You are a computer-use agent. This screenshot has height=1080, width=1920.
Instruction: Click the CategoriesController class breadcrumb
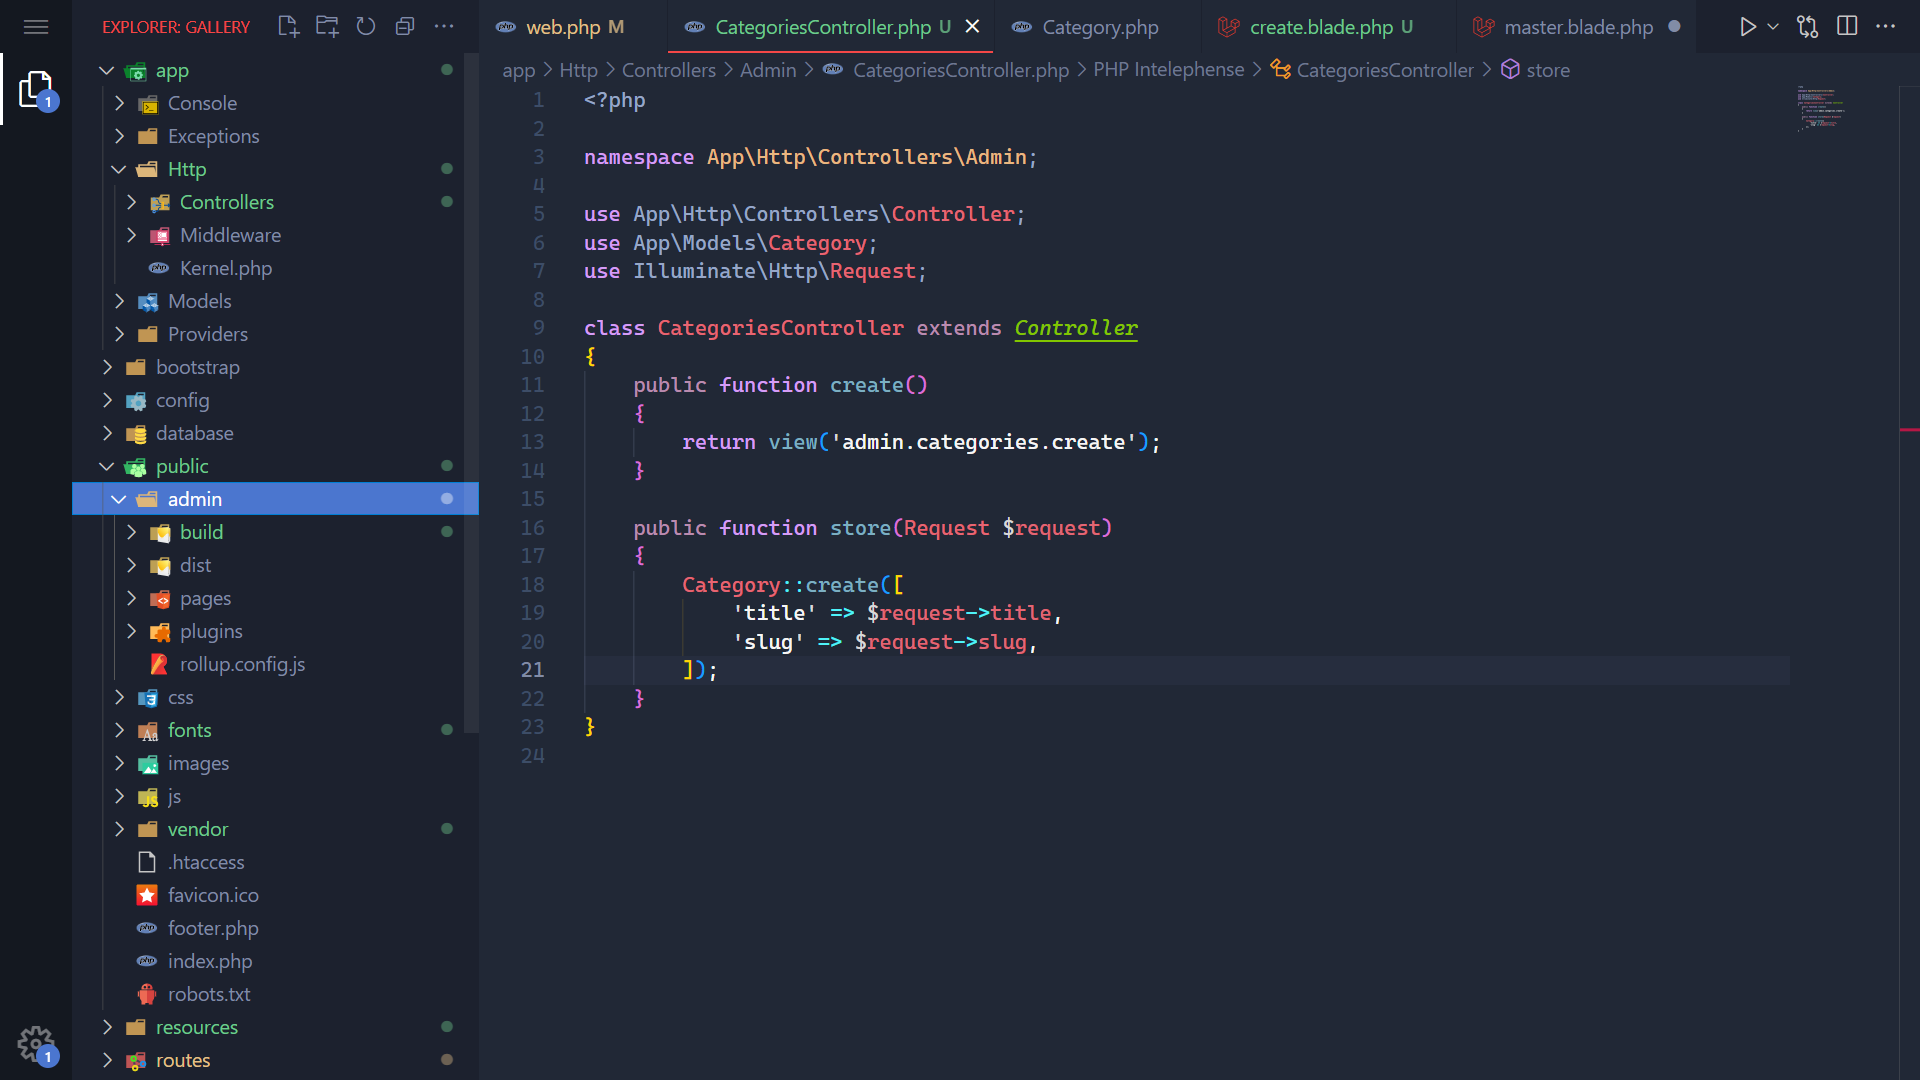1372,70
